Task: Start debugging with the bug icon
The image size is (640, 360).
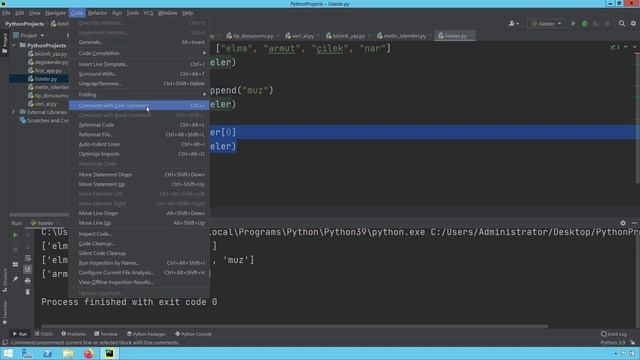Action: pyautogui.click(x=584, y=24)
